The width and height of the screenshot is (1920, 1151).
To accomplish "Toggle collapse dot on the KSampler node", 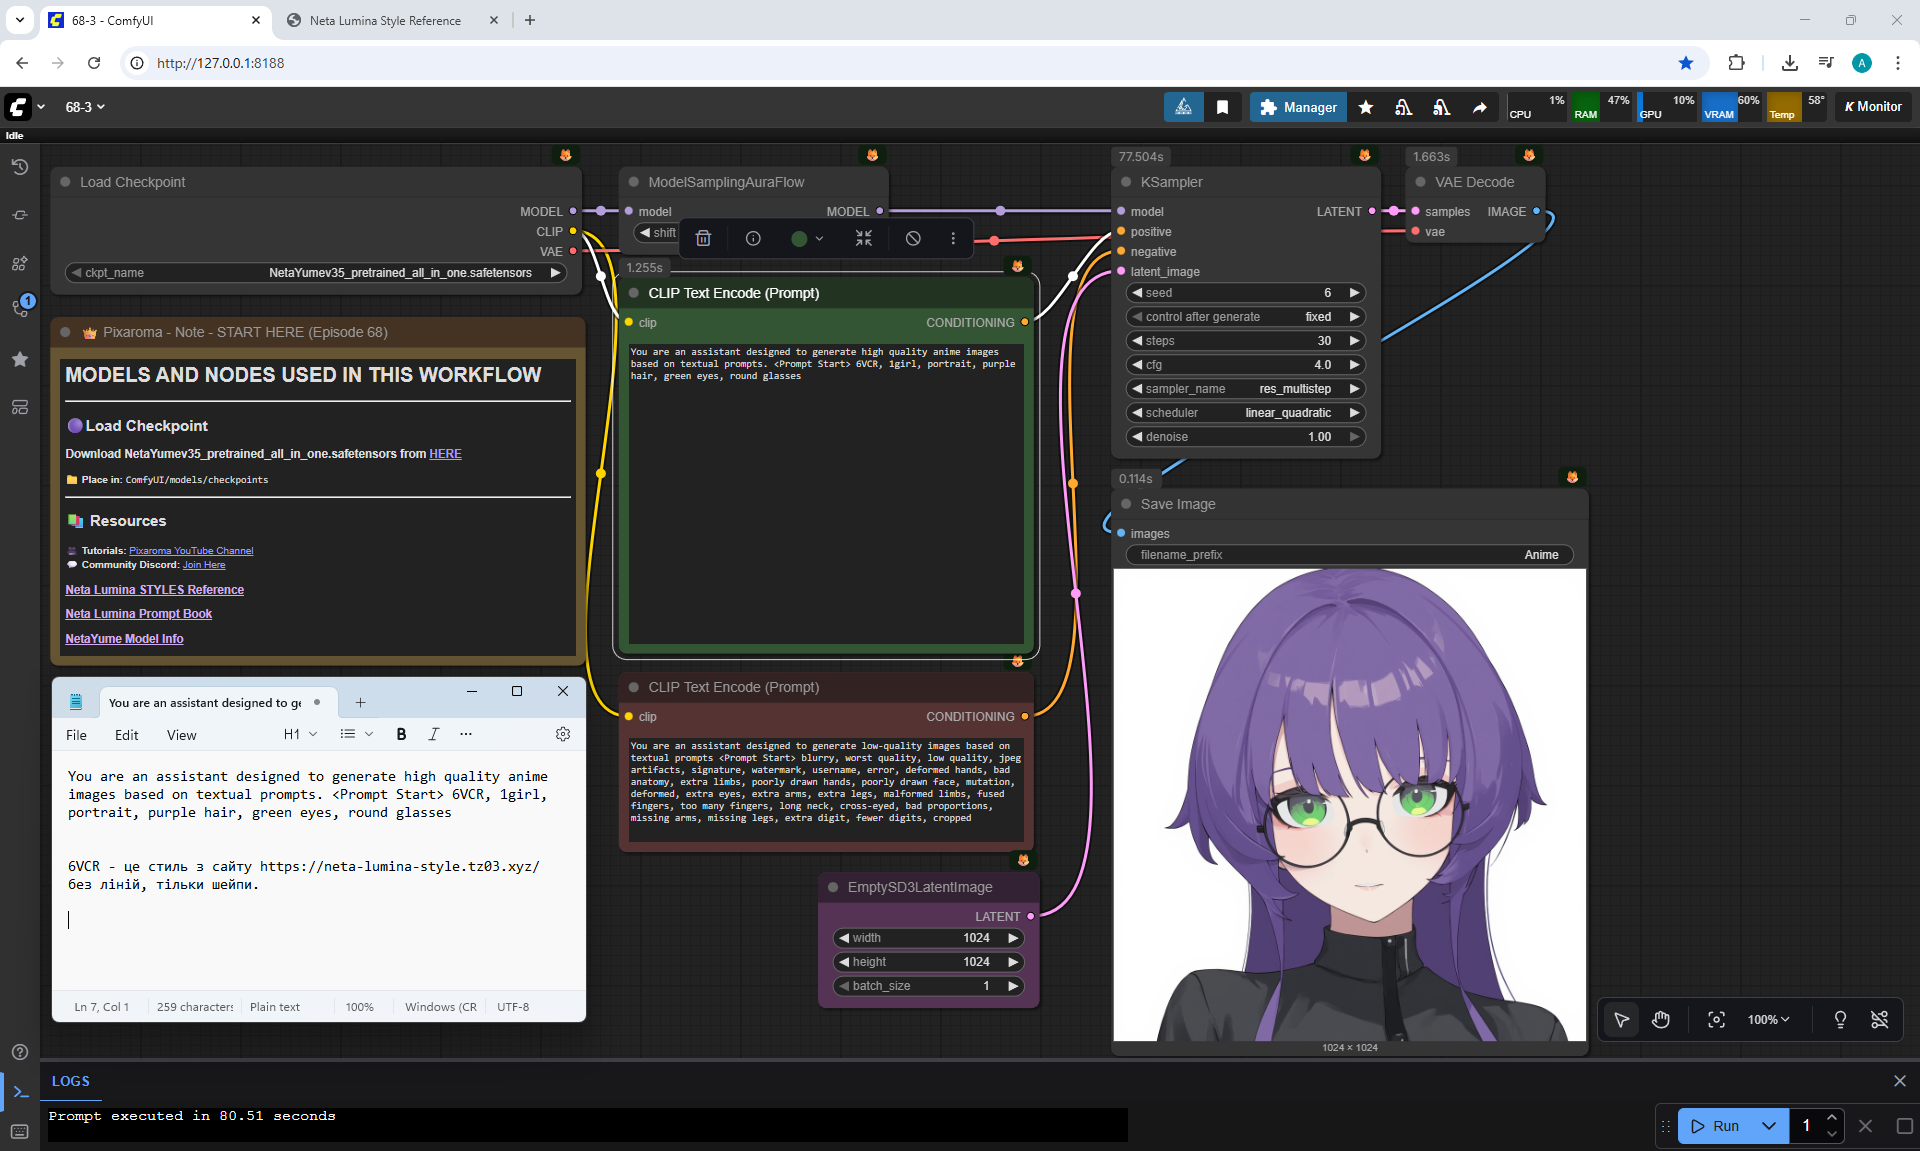I will [1126, 182].
